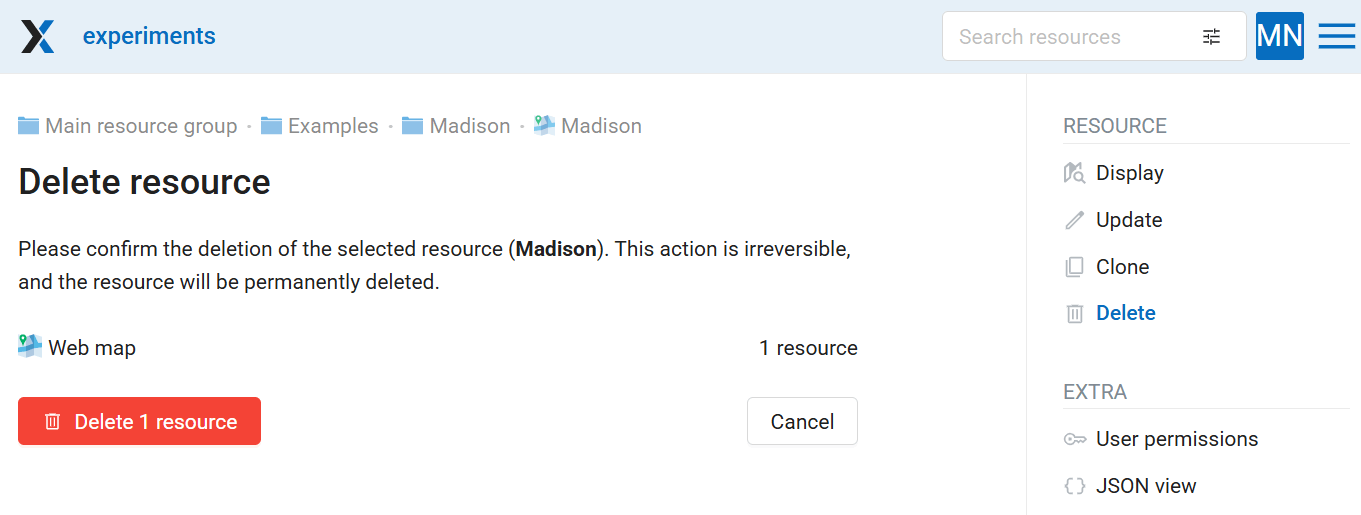Confirm with Delete 1 resource button
The image size is (1361, 515).
[x=139, y=421]
